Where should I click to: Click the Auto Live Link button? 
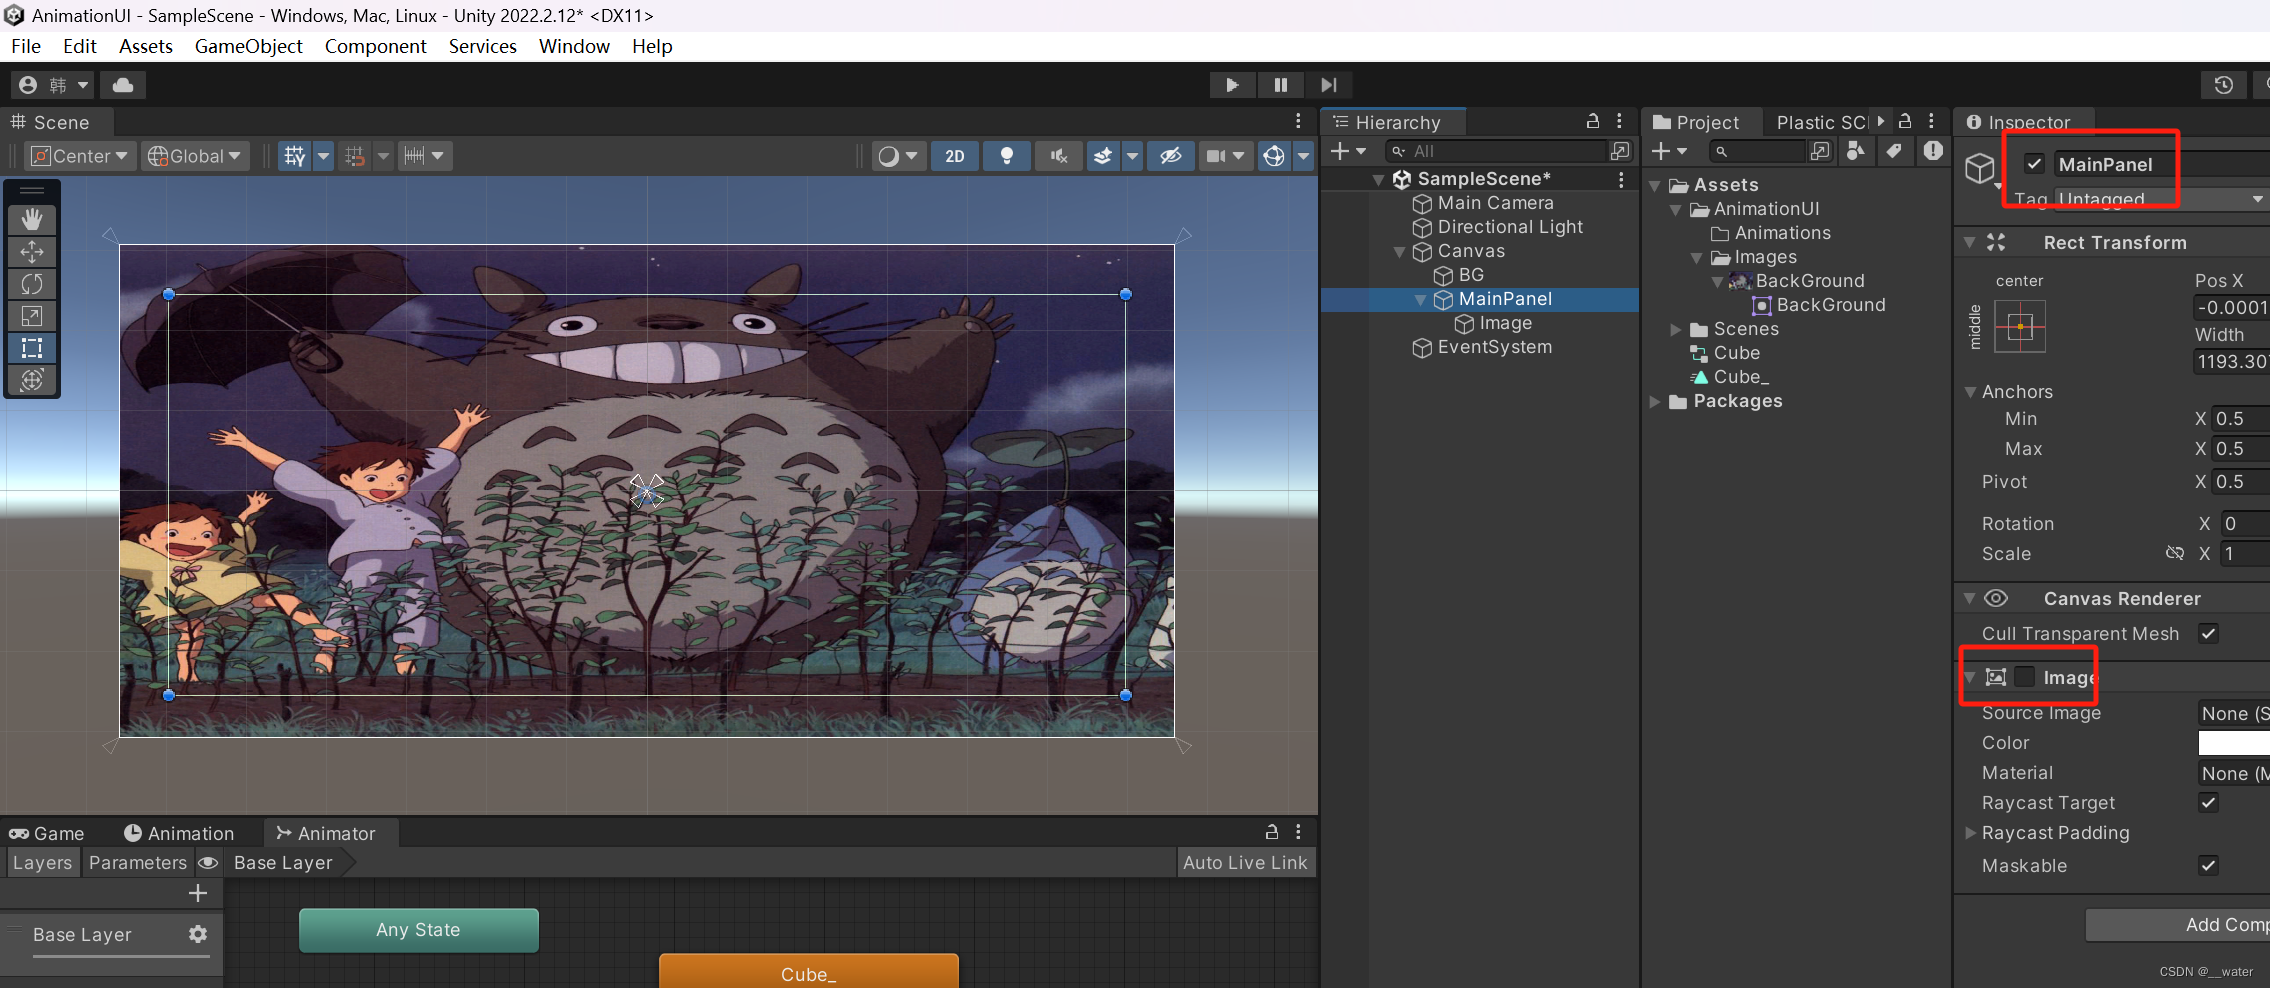1245,862
